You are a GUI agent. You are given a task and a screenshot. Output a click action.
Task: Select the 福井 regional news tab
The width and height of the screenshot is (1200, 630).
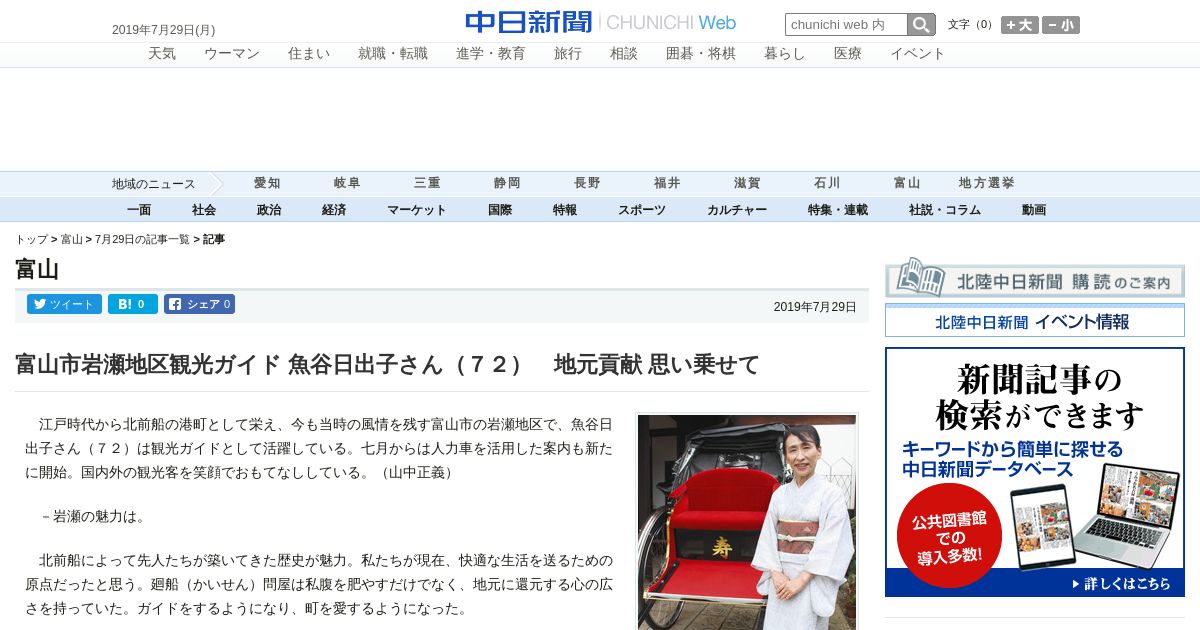(667, 183)
